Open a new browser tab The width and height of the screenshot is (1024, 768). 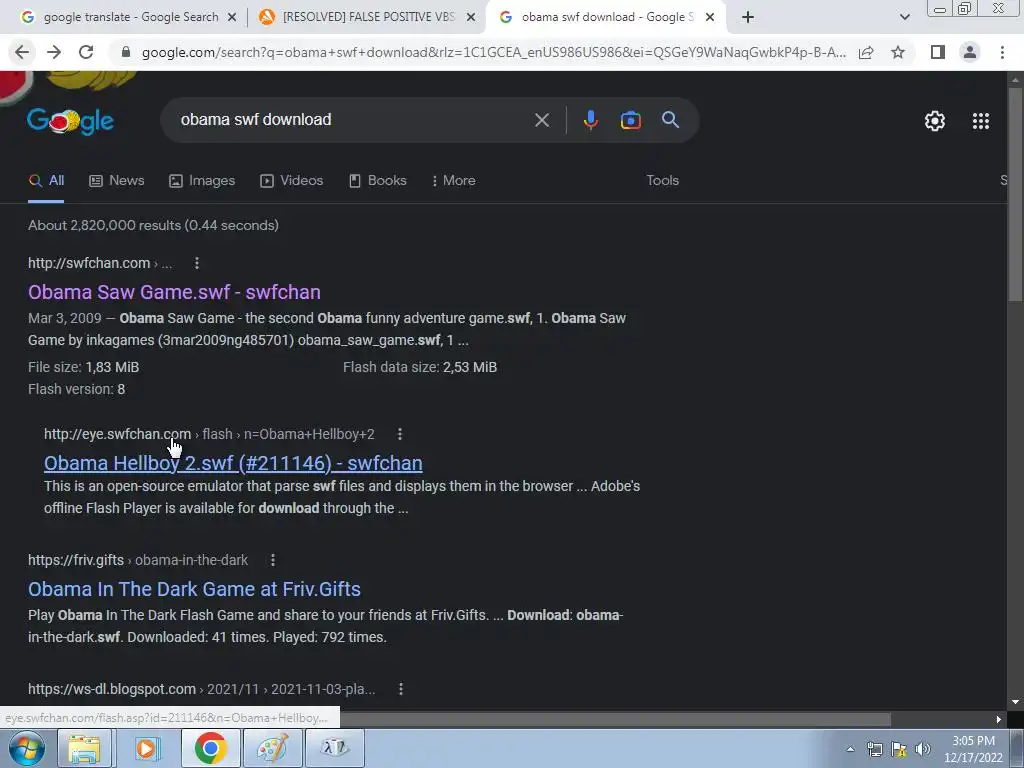click(748, 18)
